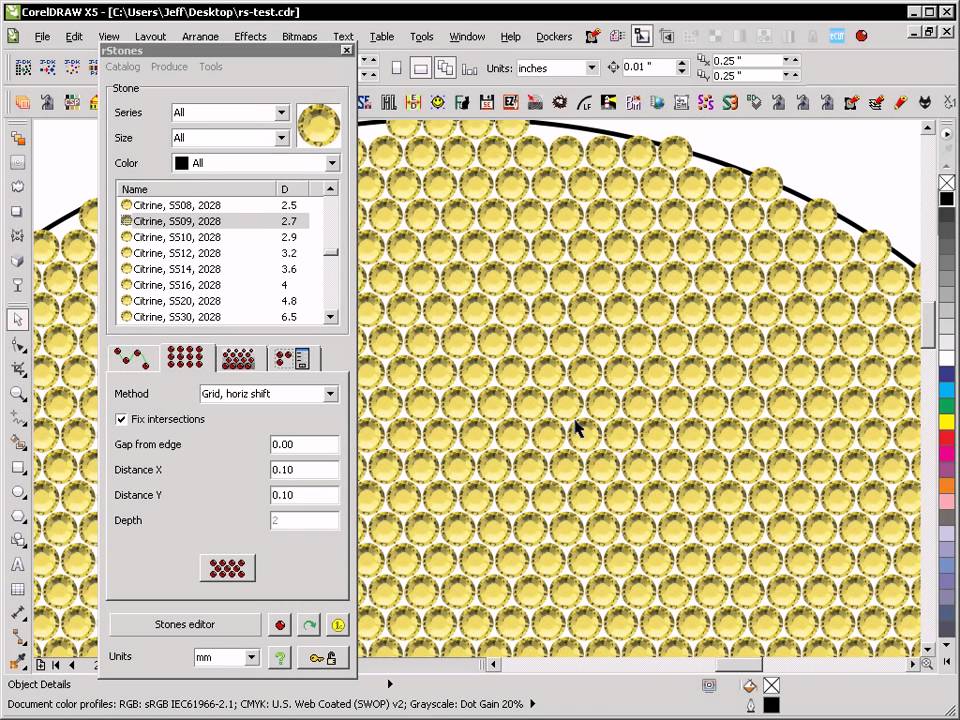Click the apply grid fill button

pyautogui.click(x=228, y=568)
